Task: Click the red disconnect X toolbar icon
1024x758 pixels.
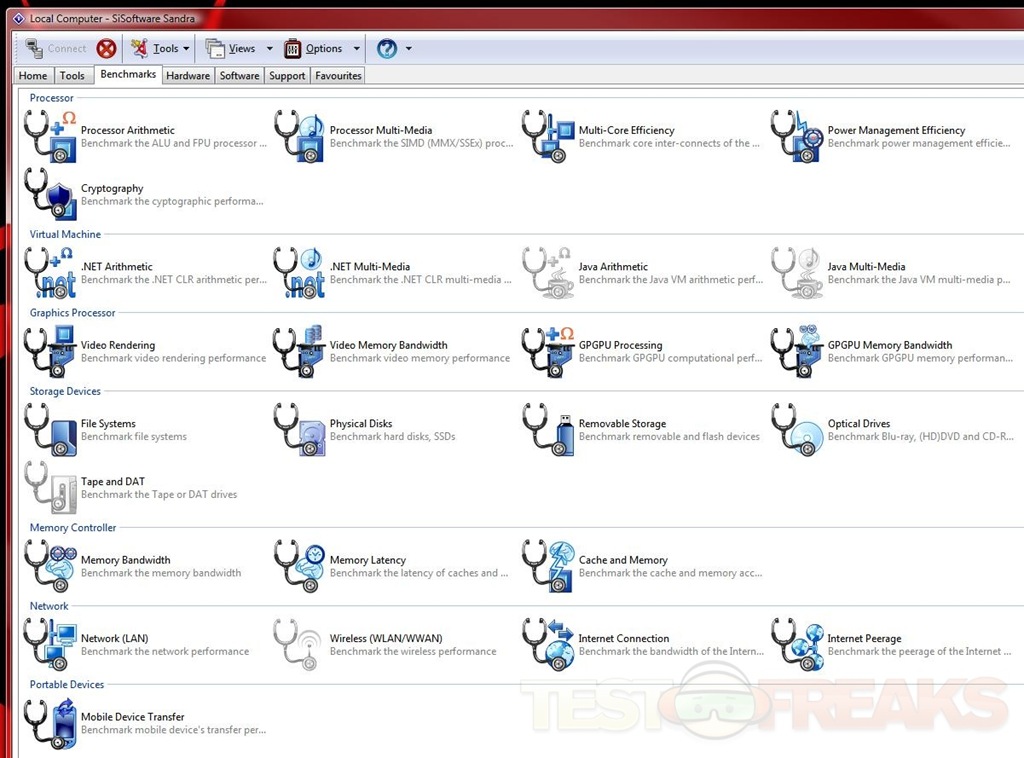Action: [106, 48]
